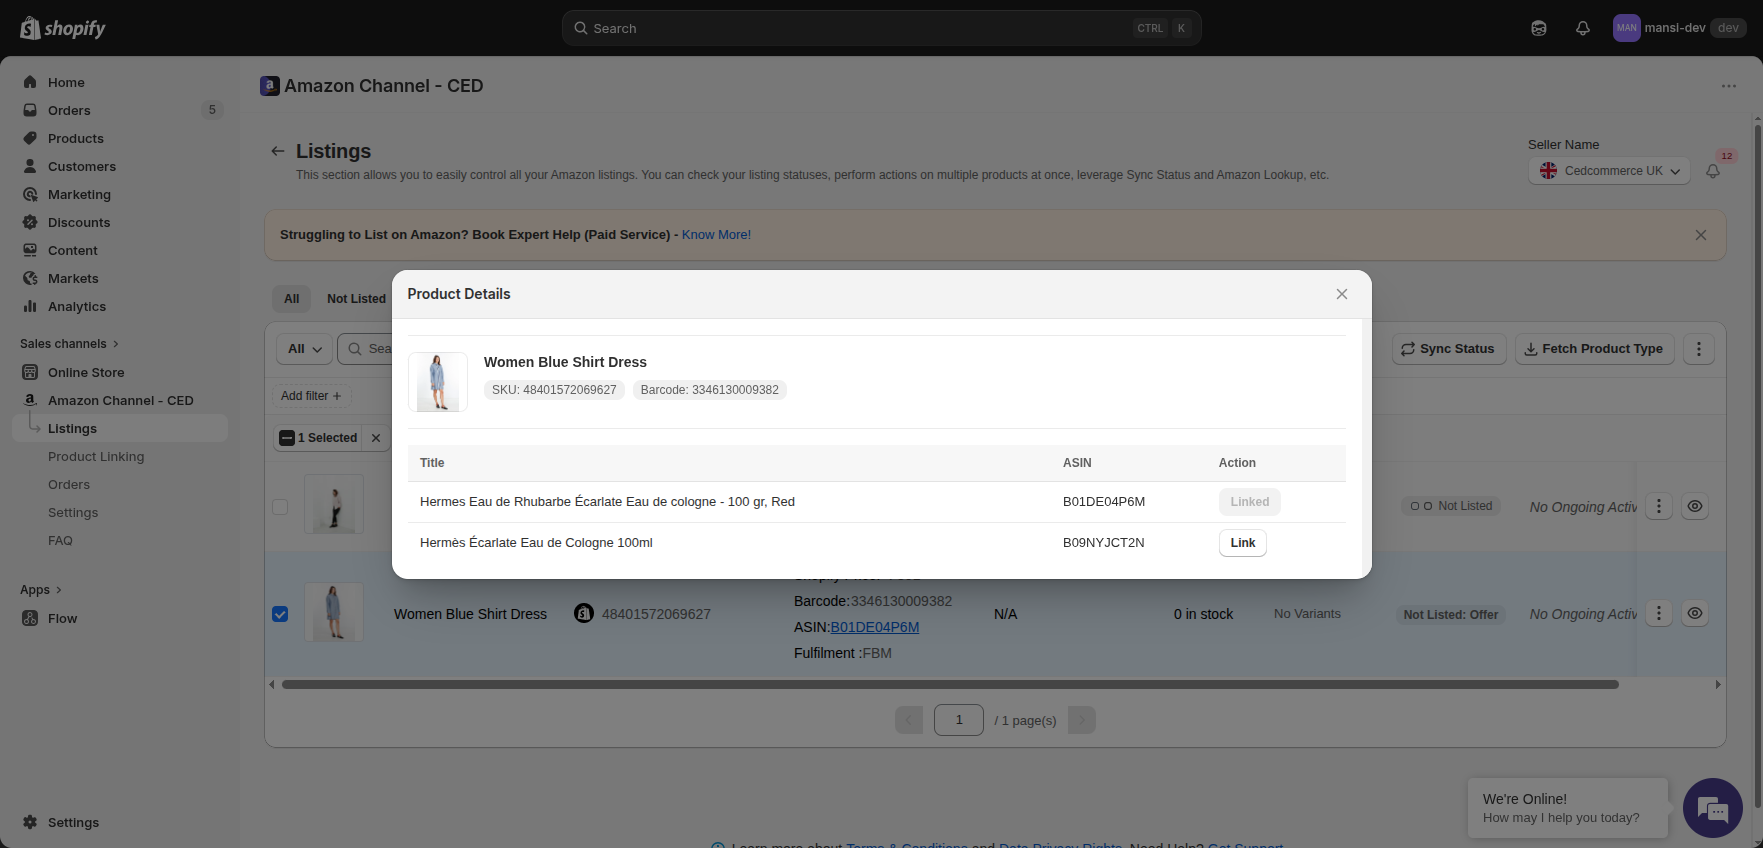Close the Product Details dialog
The image size is (1763, 848).
[1342, 294]
